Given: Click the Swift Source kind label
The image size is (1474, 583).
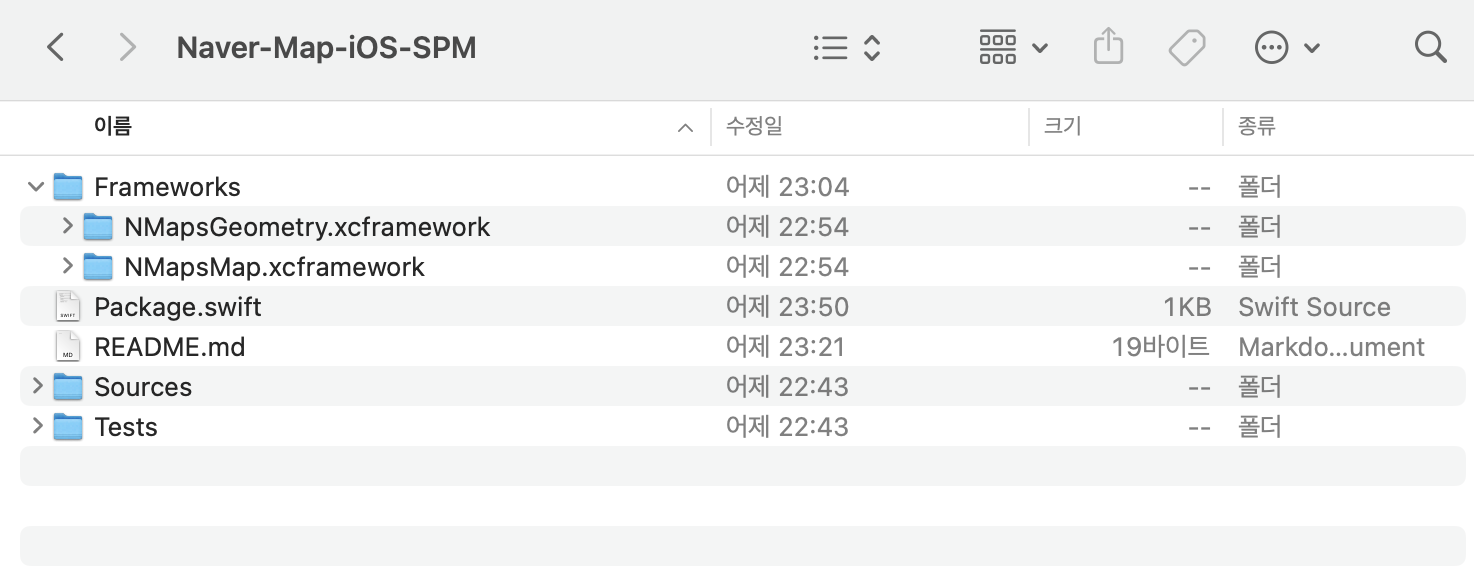Looking at the screenshot, I should [x=1314, y=307].
